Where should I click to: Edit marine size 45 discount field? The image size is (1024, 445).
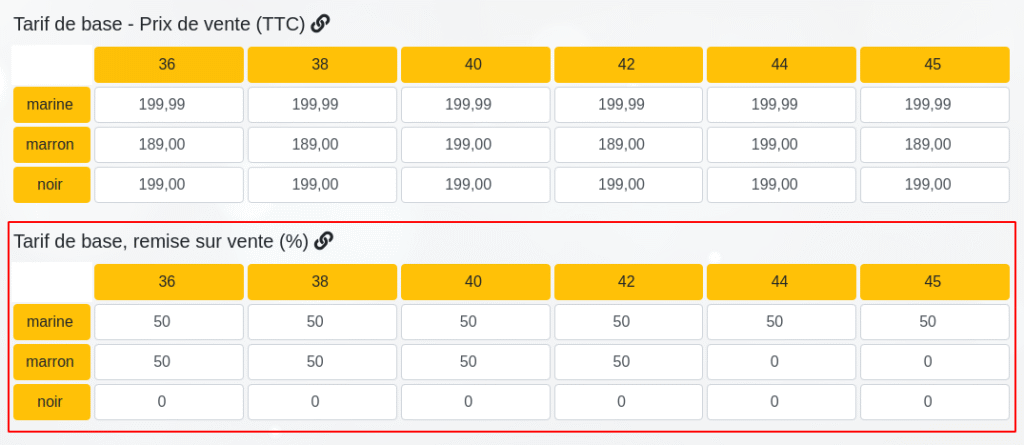point(934,321)
